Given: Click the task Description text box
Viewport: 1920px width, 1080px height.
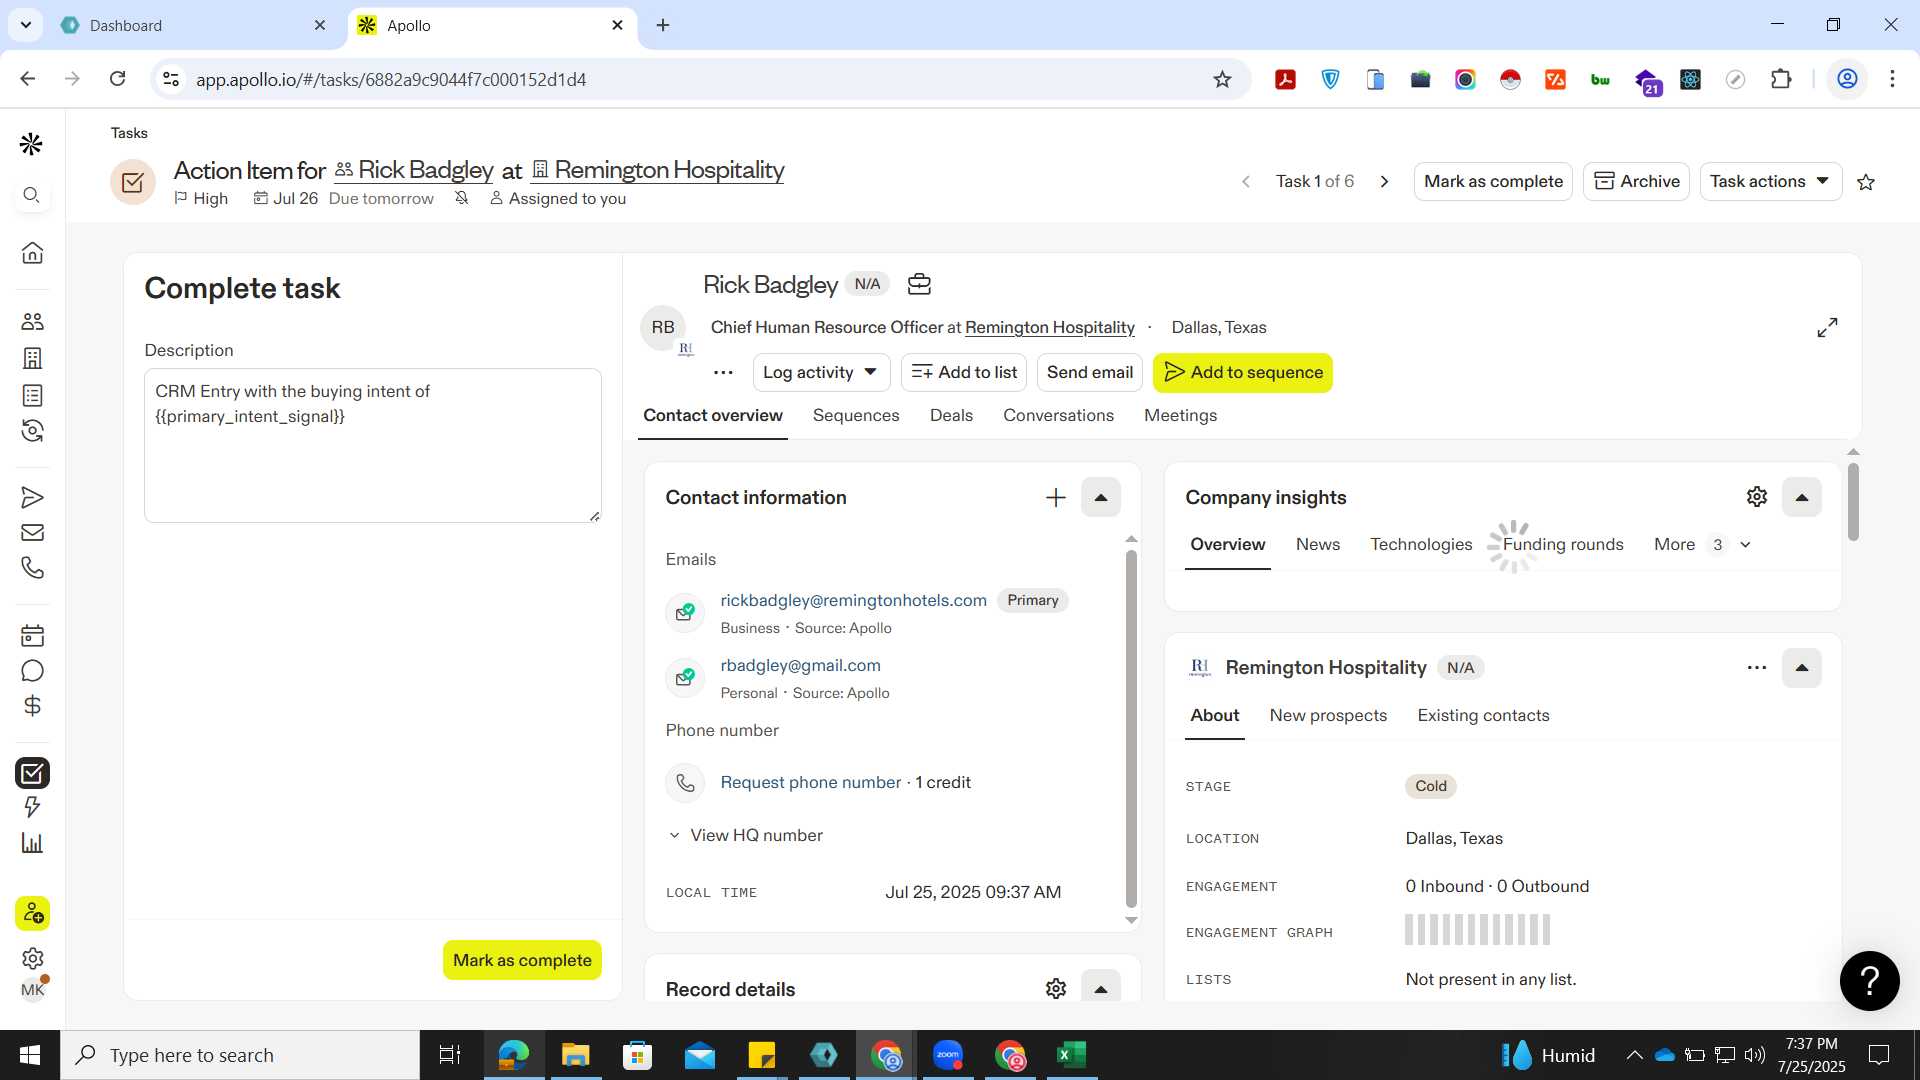Looking at the screenshot, I should [372, 445].
